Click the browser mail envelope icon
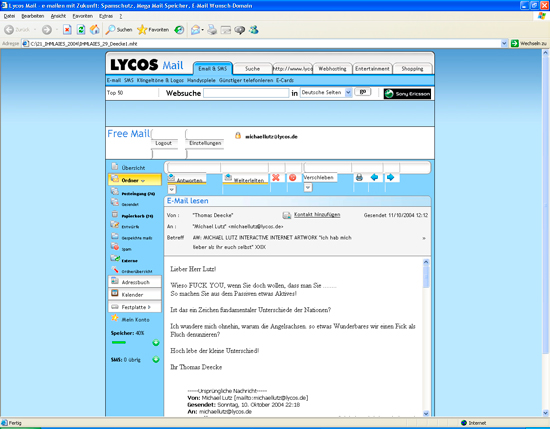Image resolution: width=550 pixels, height=429 pixels. [196, 30]
